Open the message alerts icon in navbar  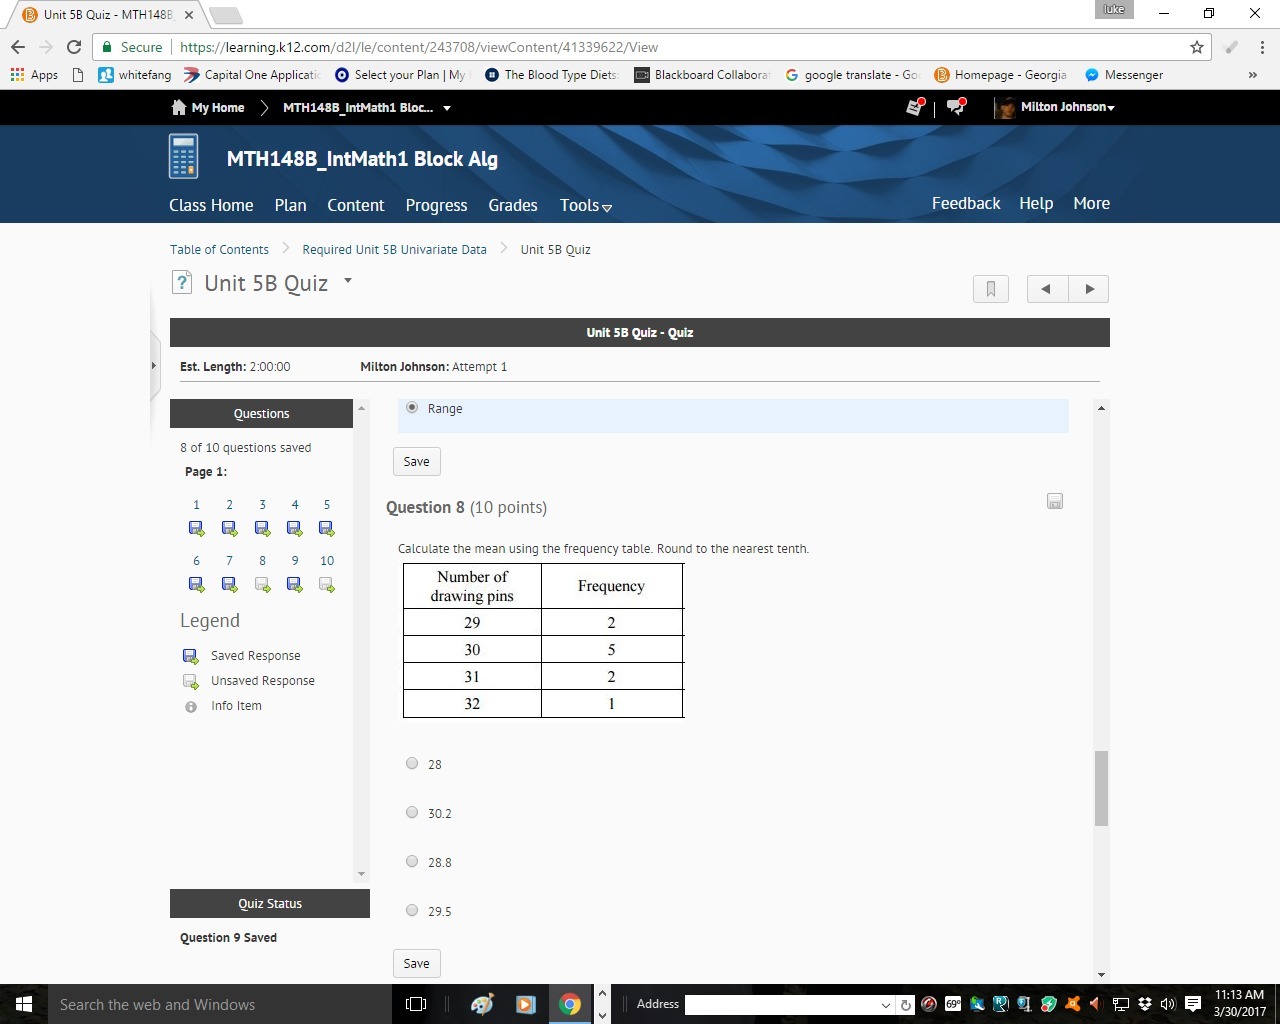[915, 107]
